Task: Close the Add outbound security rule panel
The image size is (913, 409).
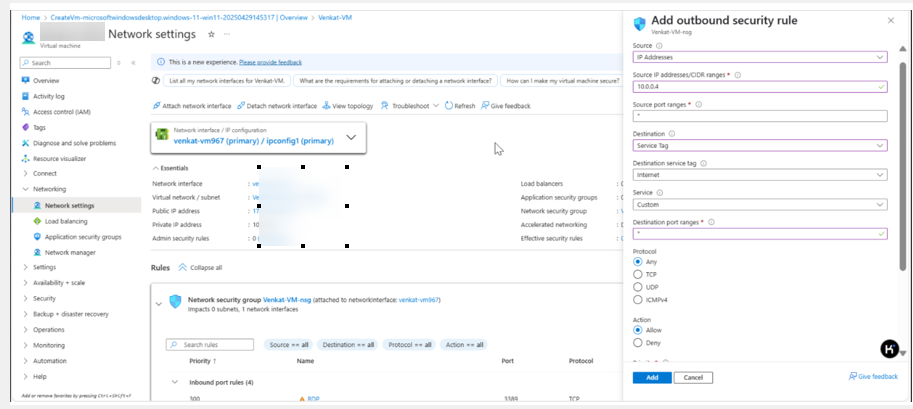Action: point(890,20)
